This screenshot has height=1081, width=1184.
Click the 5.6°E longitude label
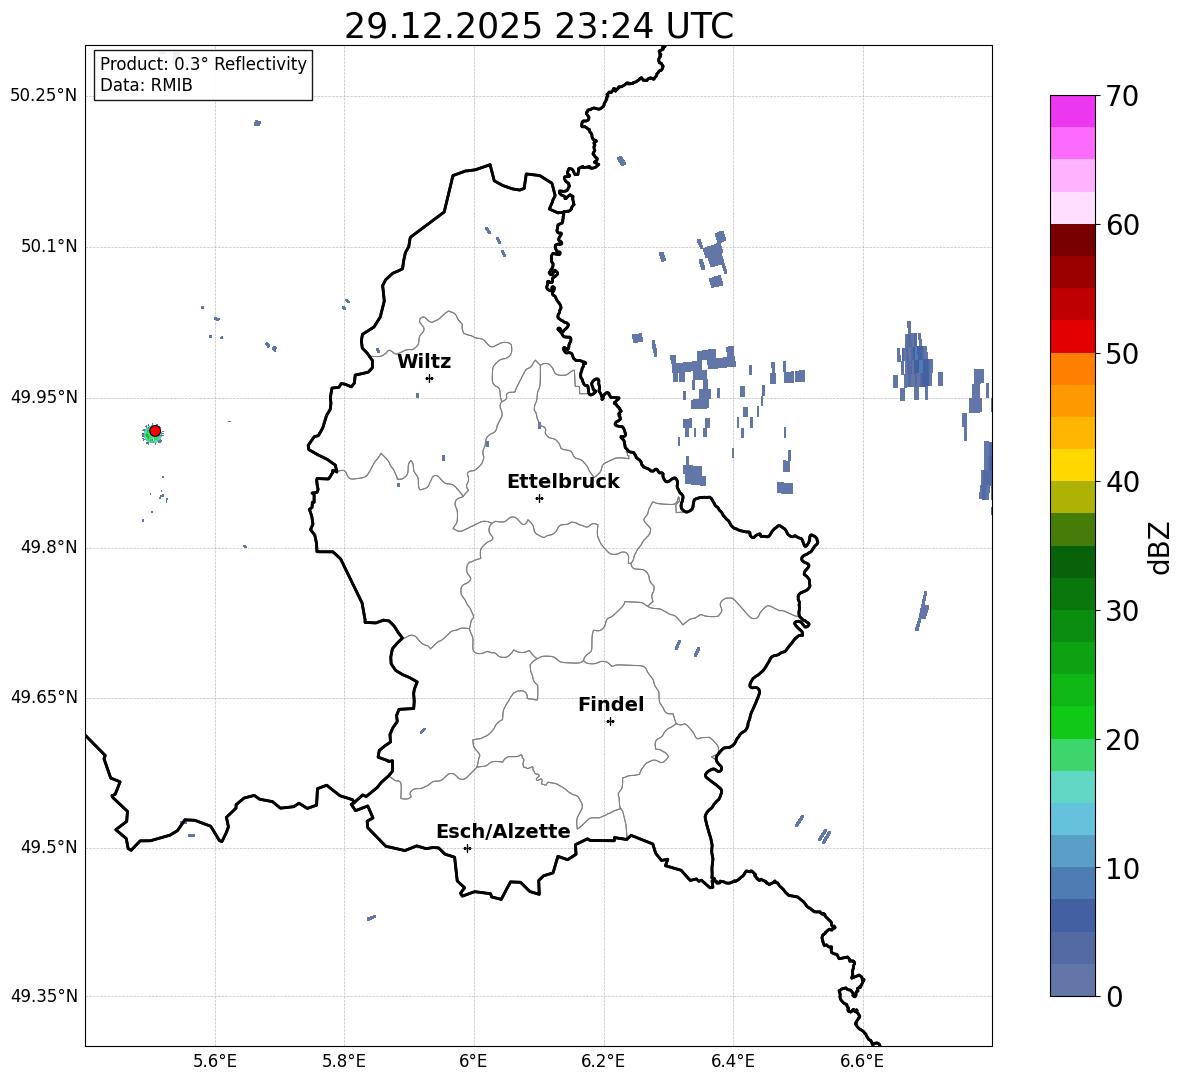coord(215,1061)
